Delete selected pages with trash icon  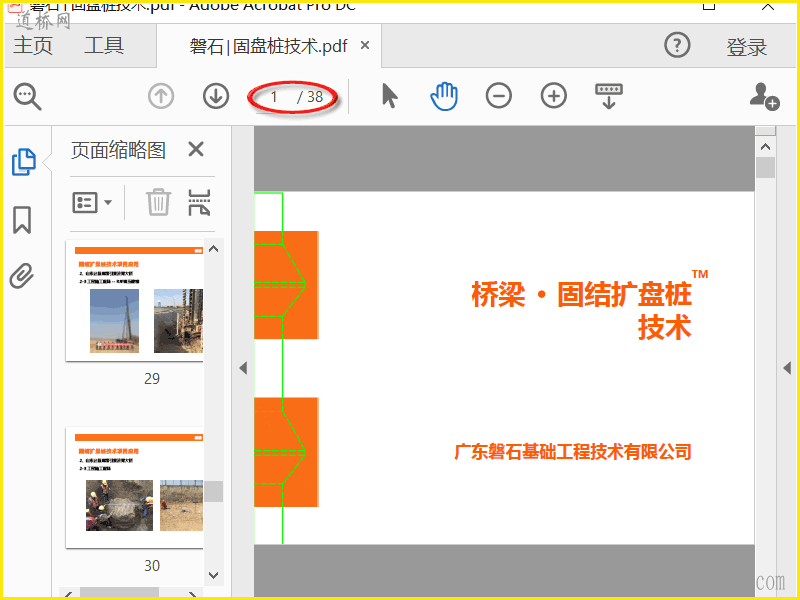tap(158, 202)
